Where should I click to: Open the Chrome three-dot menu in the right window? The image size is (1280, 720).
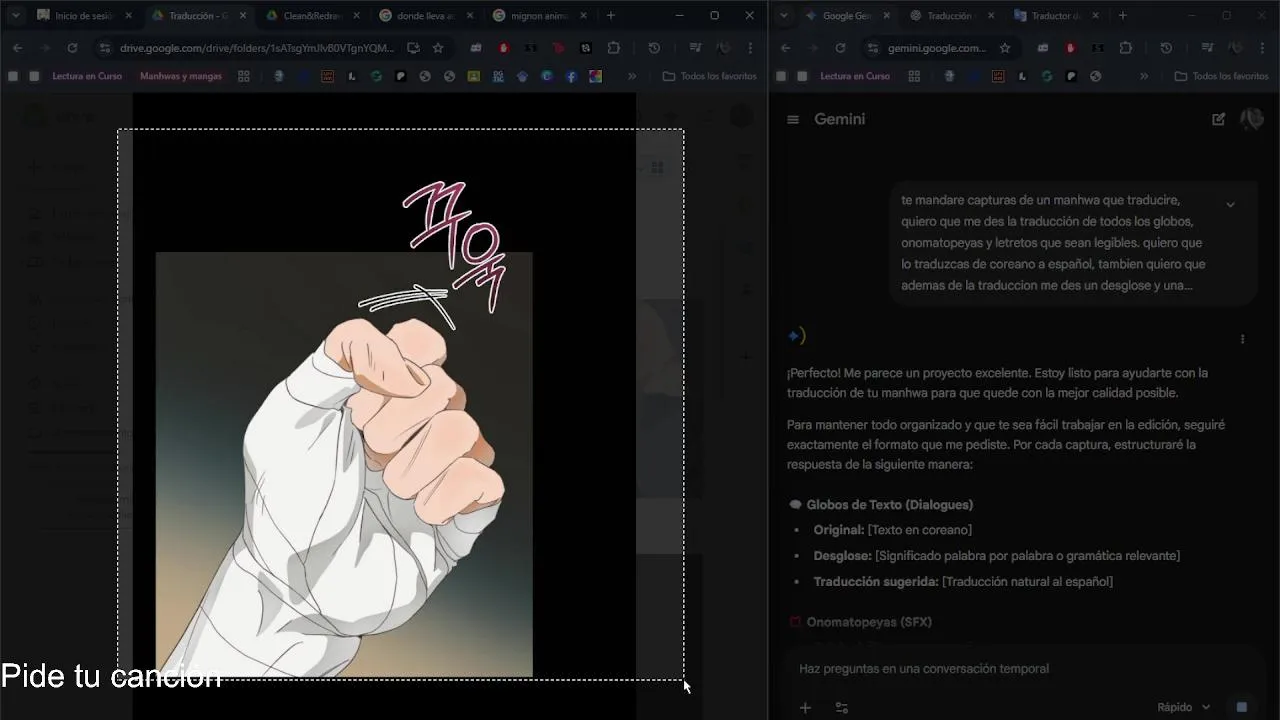point(1263,48)
